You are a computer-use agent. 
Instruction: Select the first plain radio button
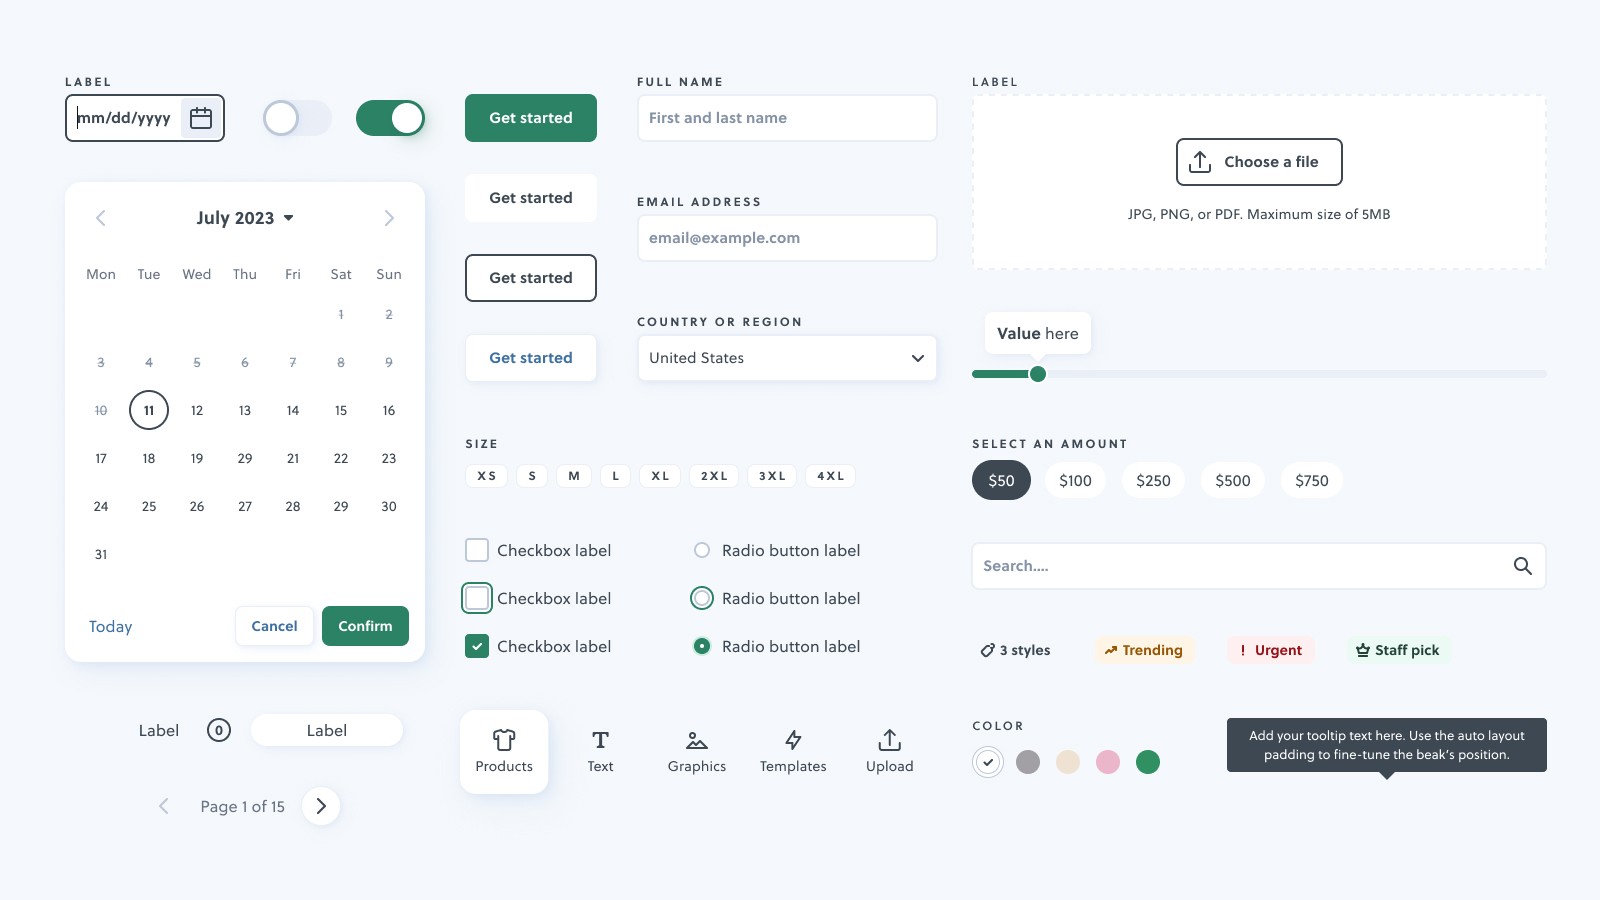pyautogui.click(x=702, y=550)
